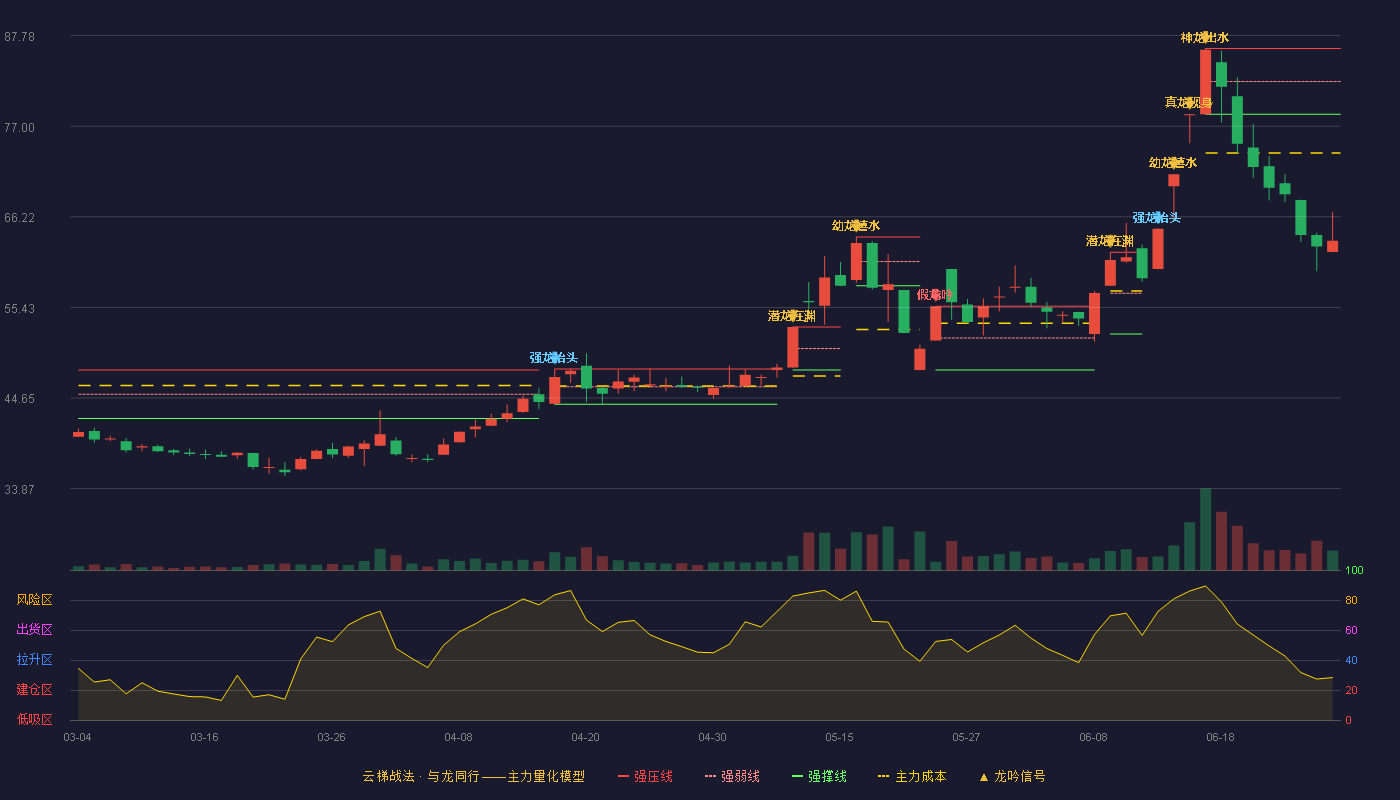Click the 低吸区 zone label

click(34, 719)
